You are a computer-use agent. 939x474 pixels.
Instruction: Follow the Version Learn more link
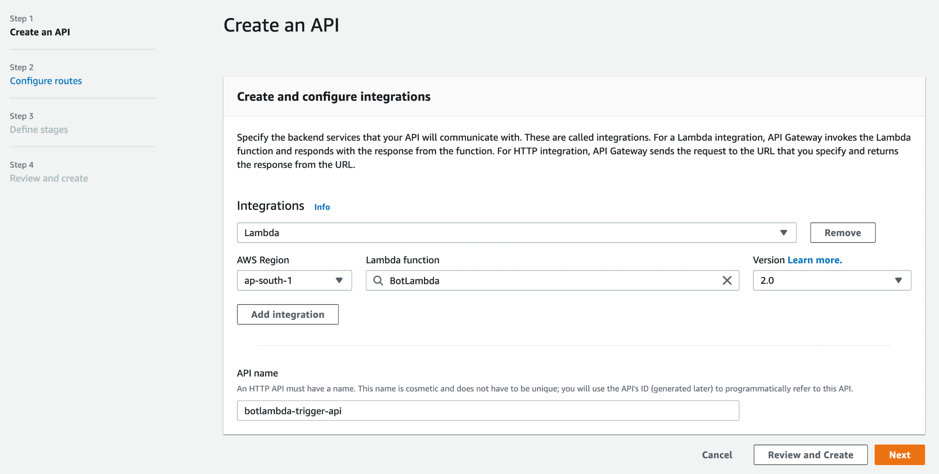point(814,260)
